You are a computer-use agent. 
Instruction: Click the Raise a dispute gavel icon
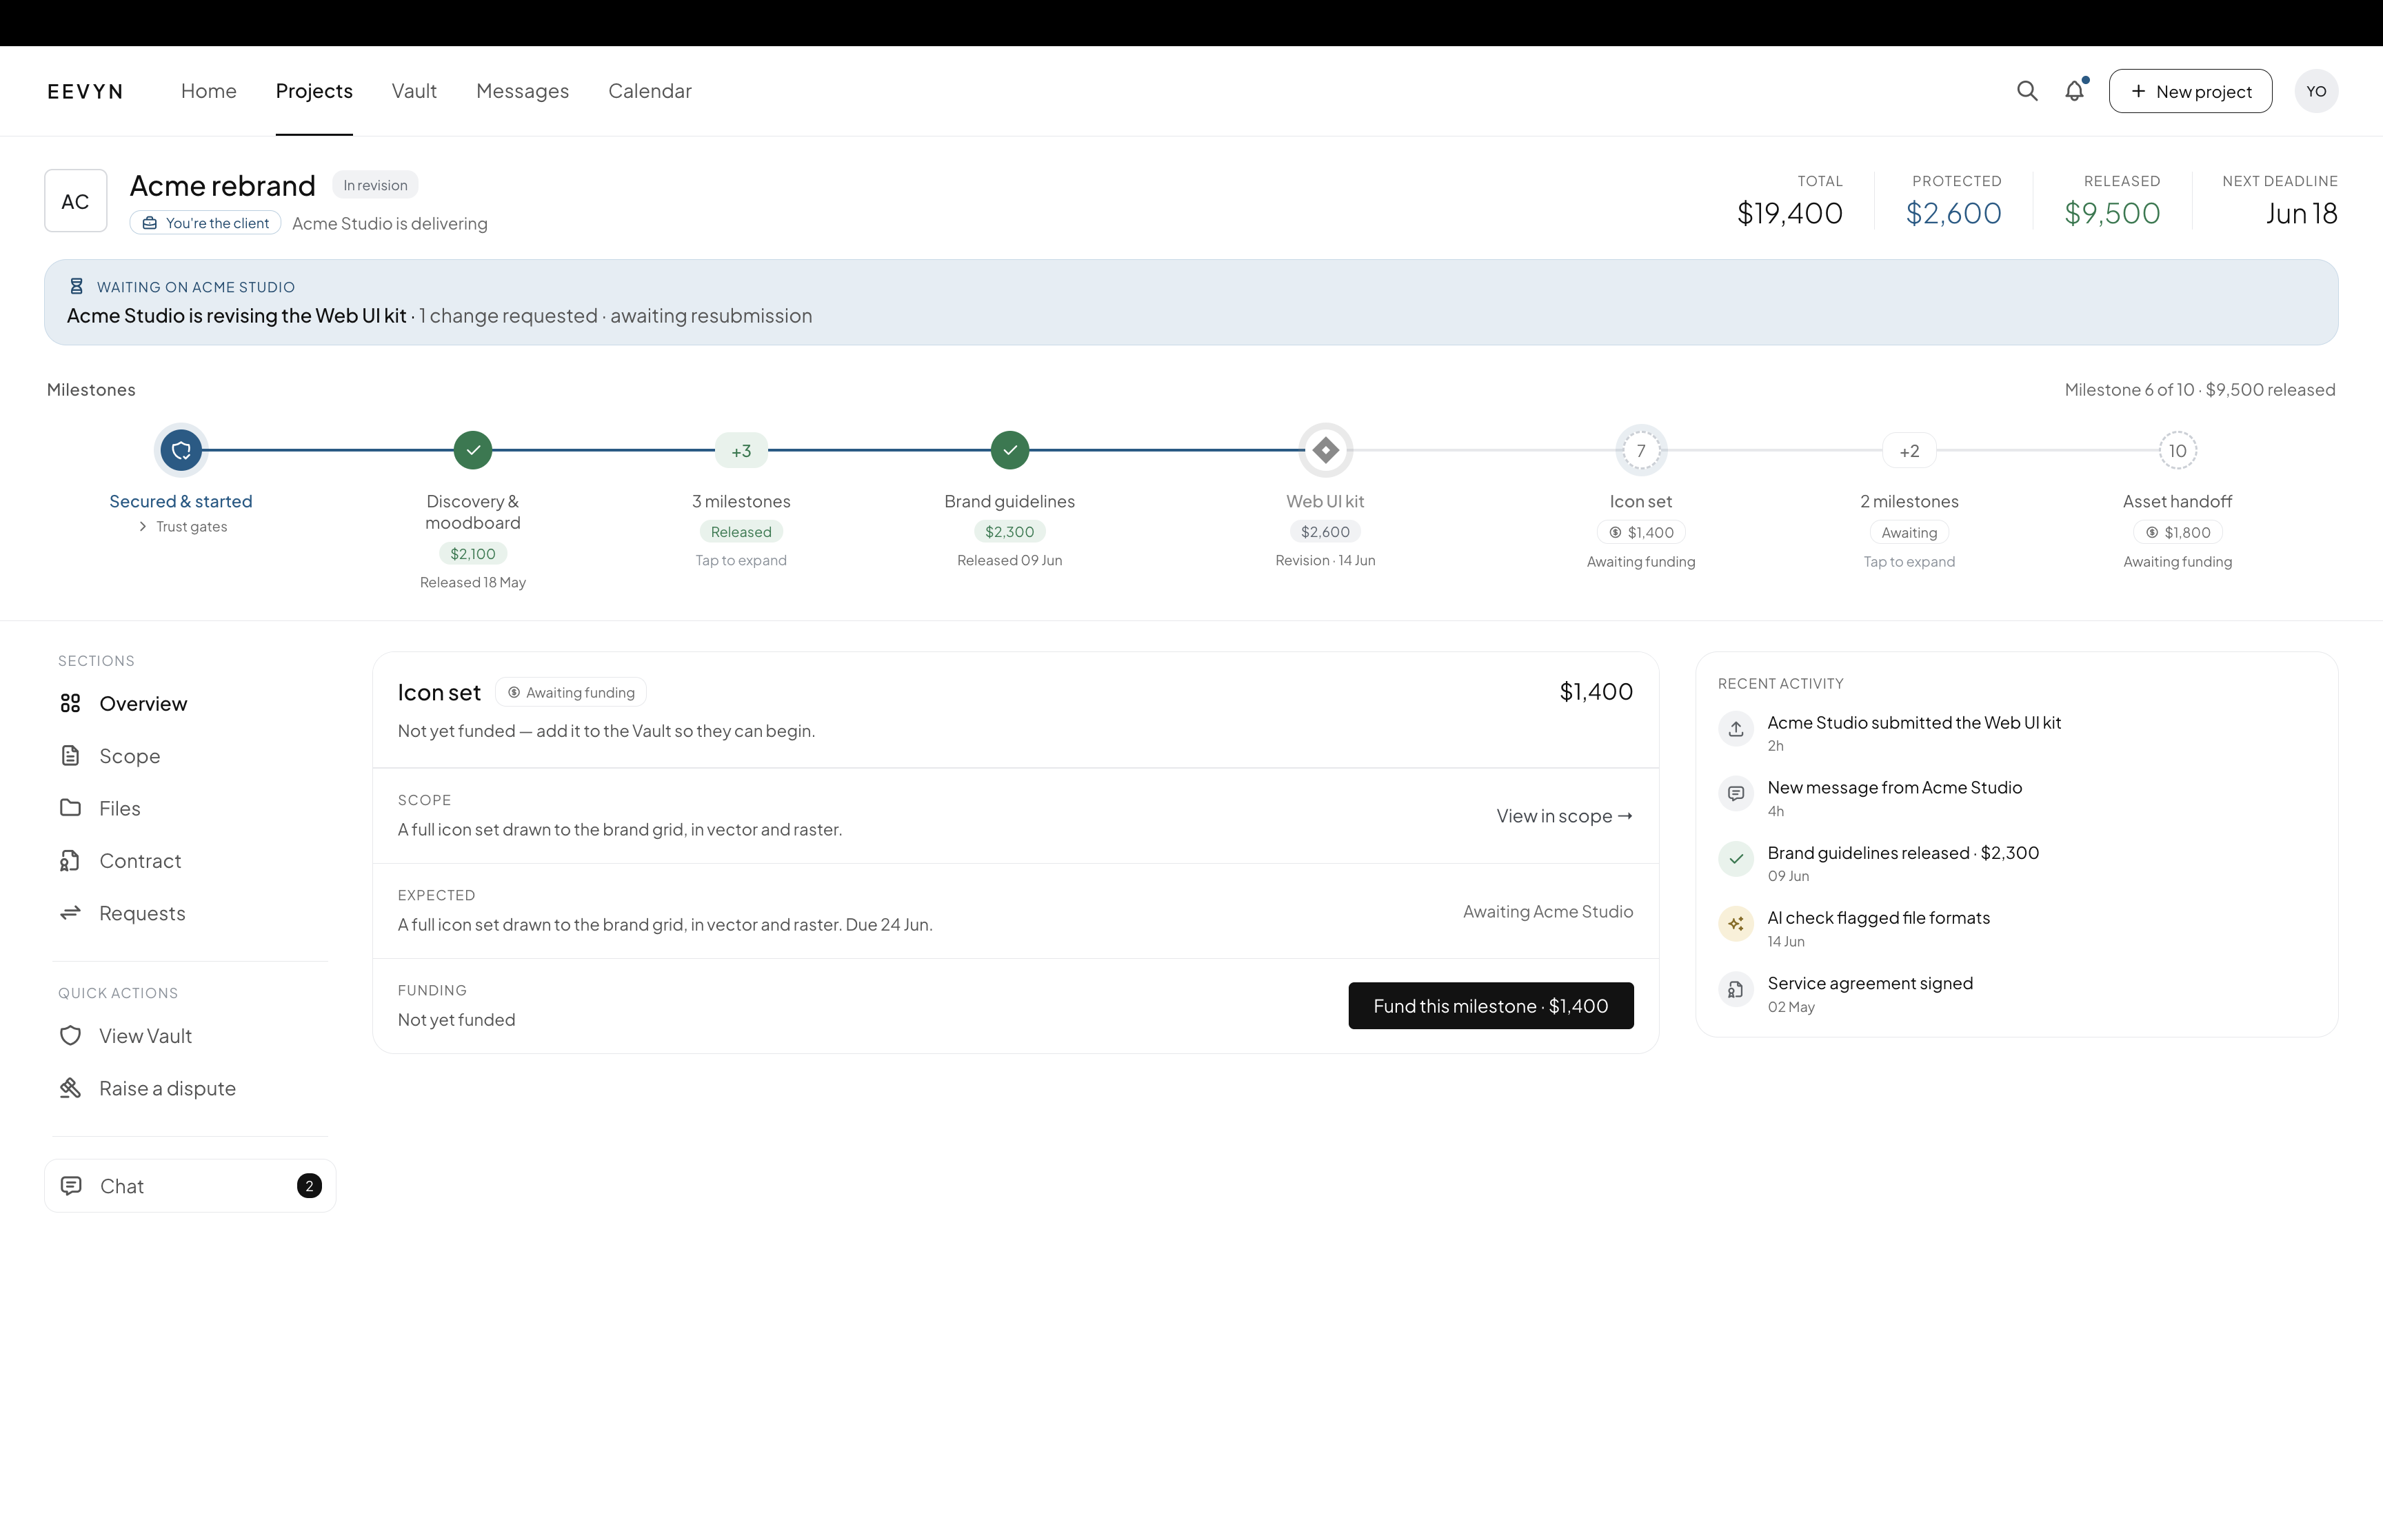pos(70,1088)
